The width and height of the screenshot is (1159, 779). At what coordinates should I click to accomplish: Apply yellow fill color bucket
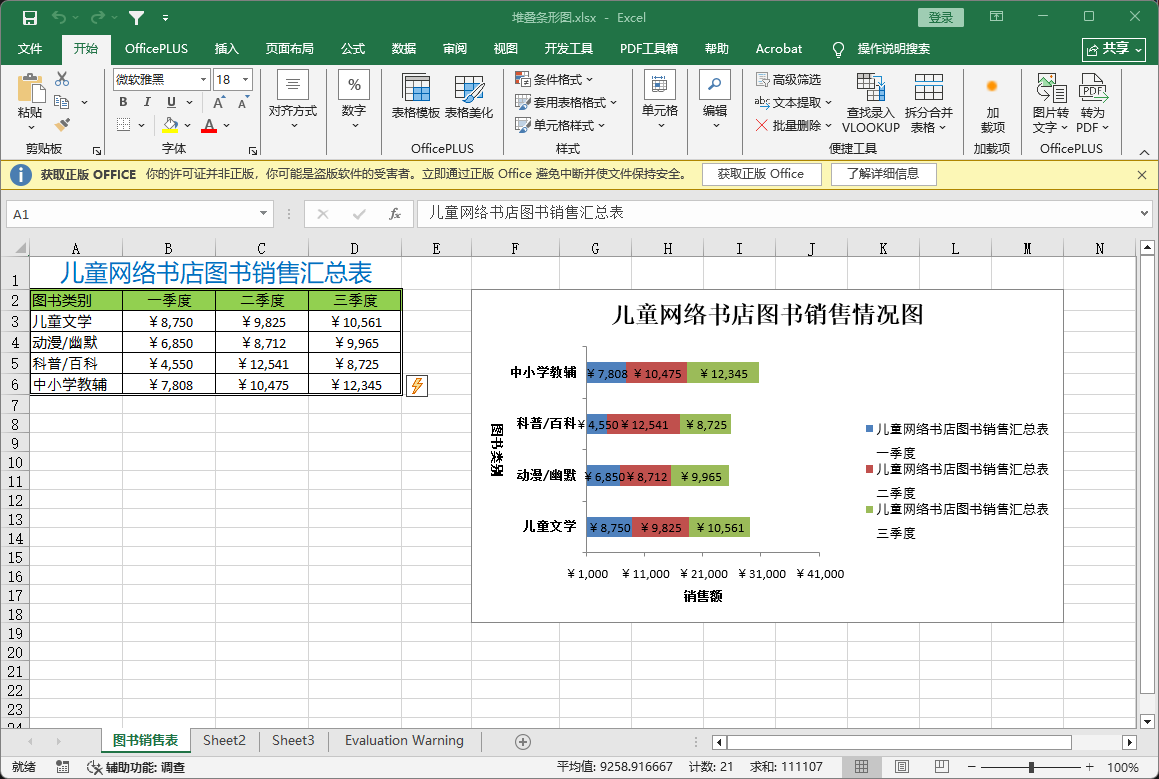[x=170, y=125]
